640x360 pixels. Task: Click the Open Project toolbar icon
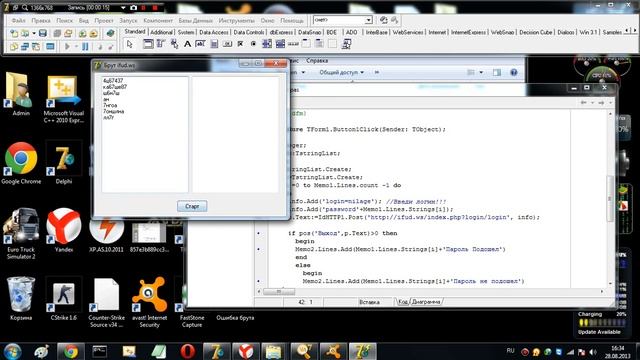68,33
